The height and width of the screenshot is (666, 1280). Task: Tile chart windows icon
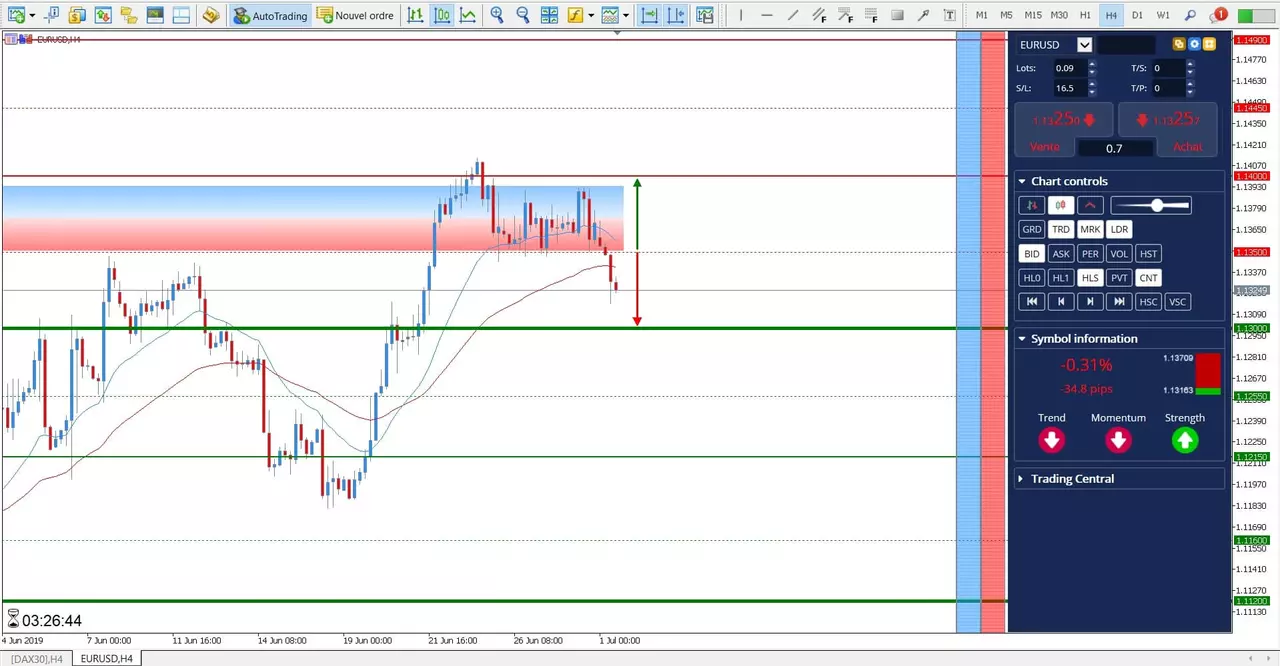click(x=549, y=15)
